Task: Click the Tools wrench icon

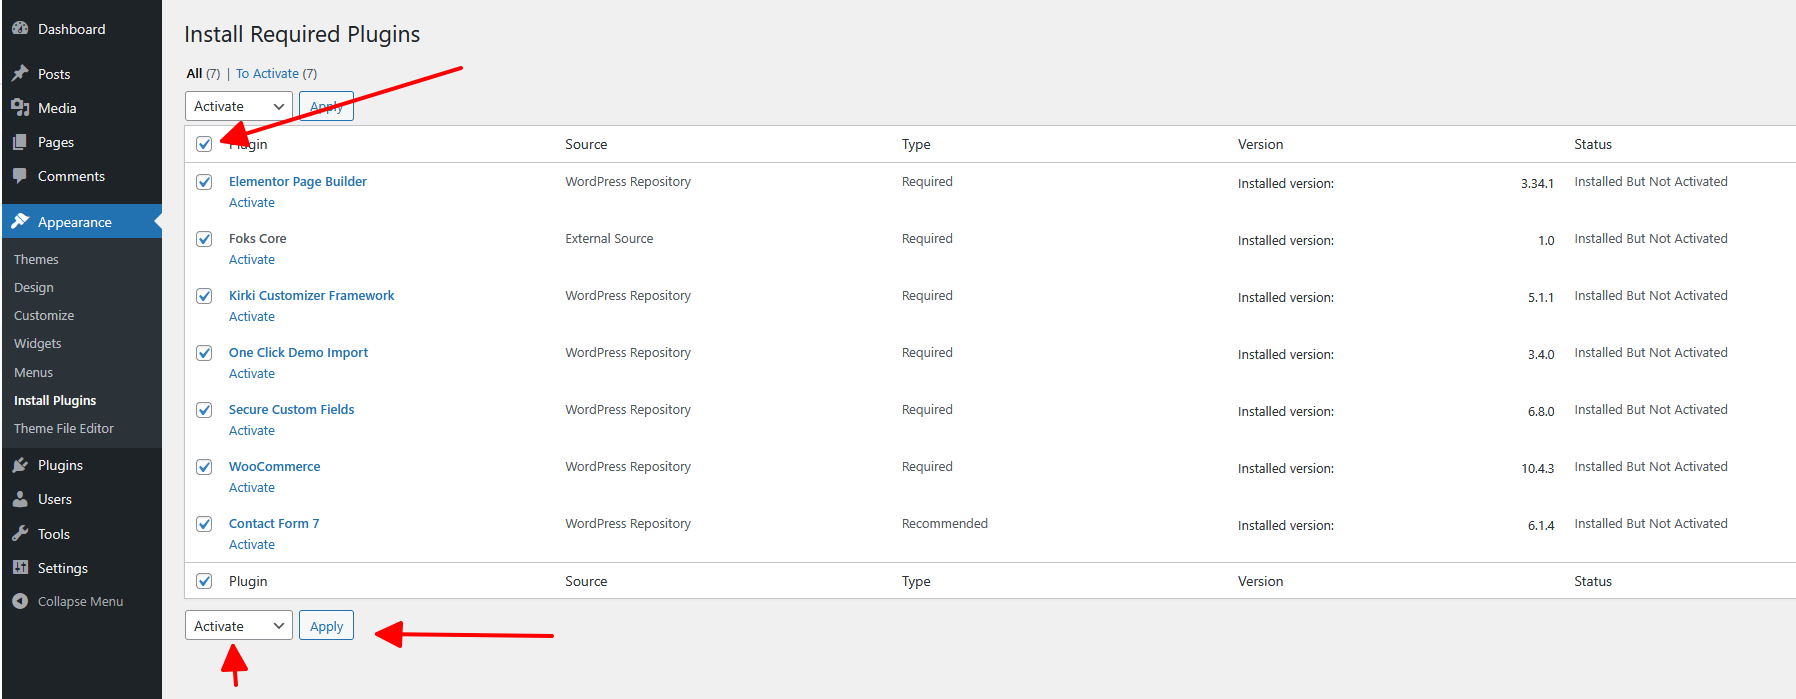Action: [x=20, y=534]
